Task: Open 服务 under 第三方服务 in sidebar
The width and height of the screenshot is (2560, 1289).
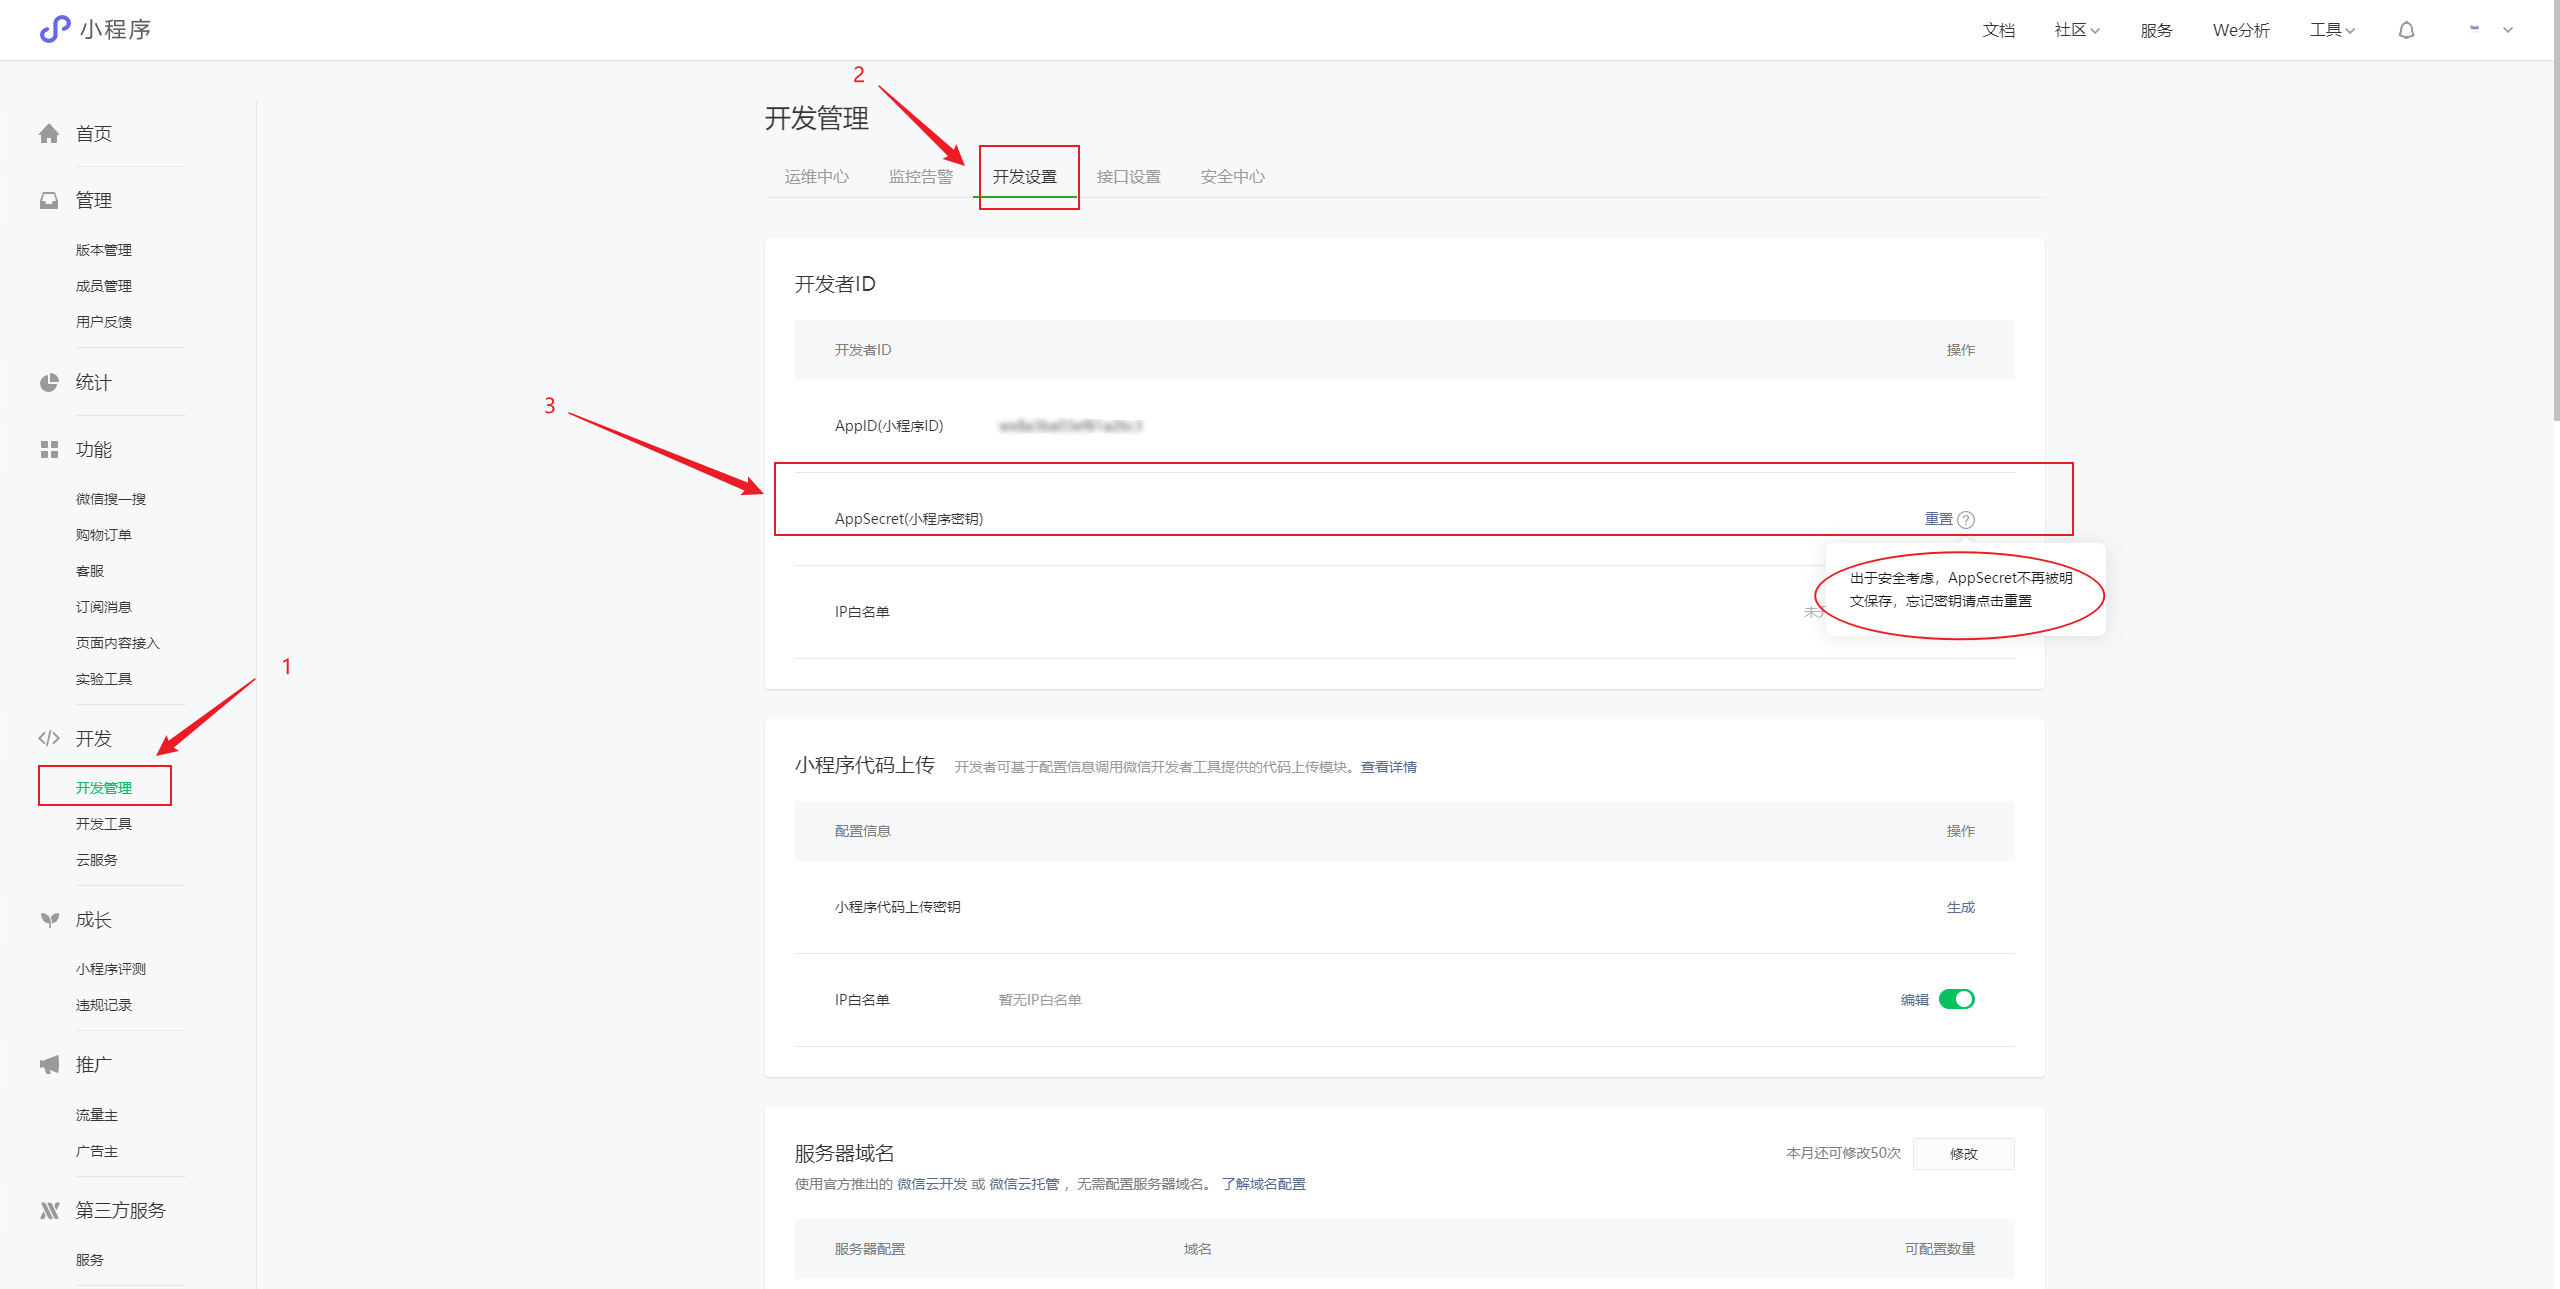Action: pyautogui.click(x=90, y=1260)
